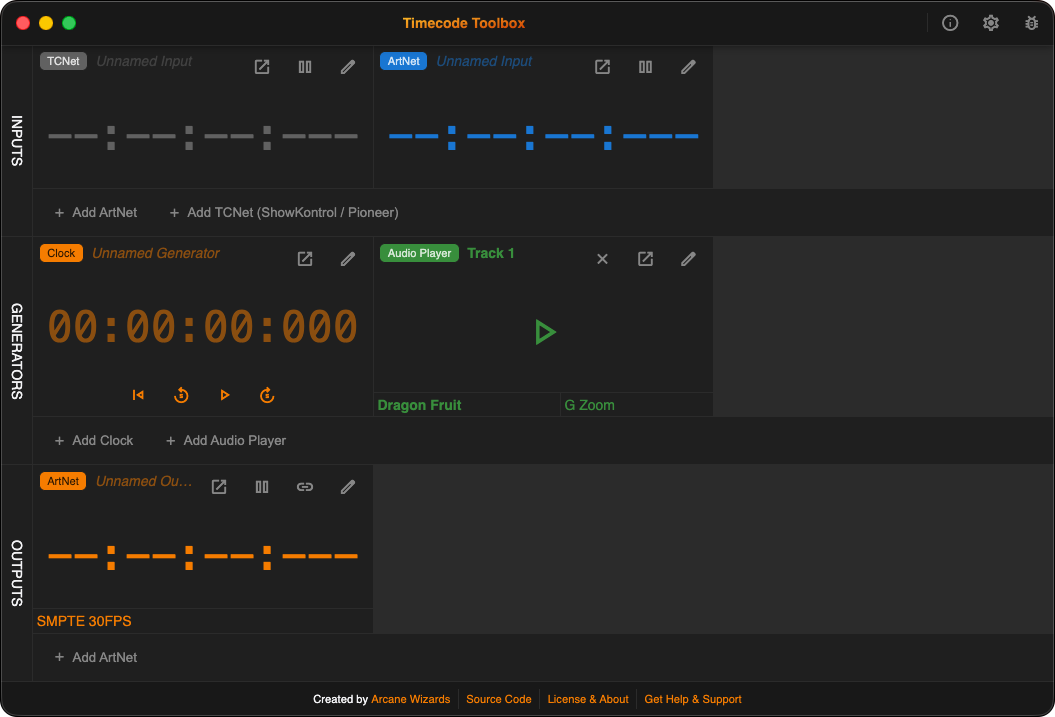Add TCNet (ShowKontrol / Pioneer) input

(283, 213)
